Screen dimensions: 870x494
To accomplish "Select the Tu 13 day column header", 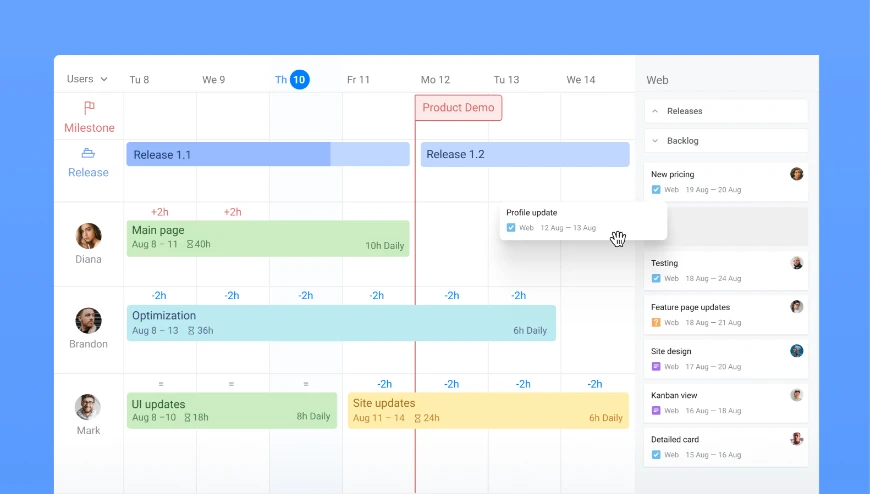I will click(x=507, y=80).
